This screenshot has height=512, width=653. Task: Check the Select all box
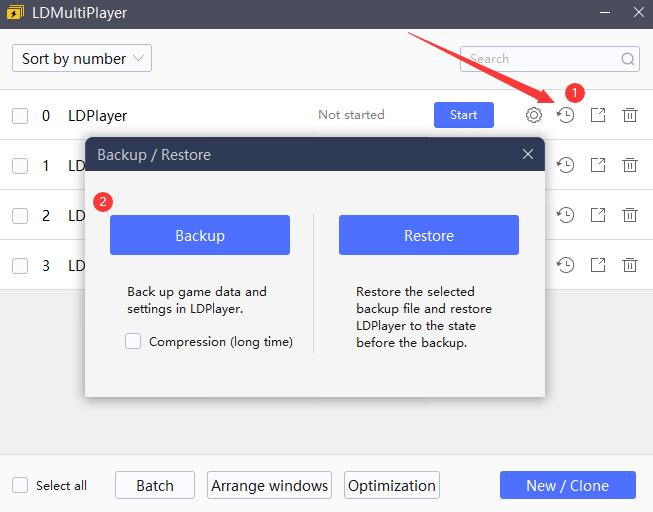pos(20,485)
